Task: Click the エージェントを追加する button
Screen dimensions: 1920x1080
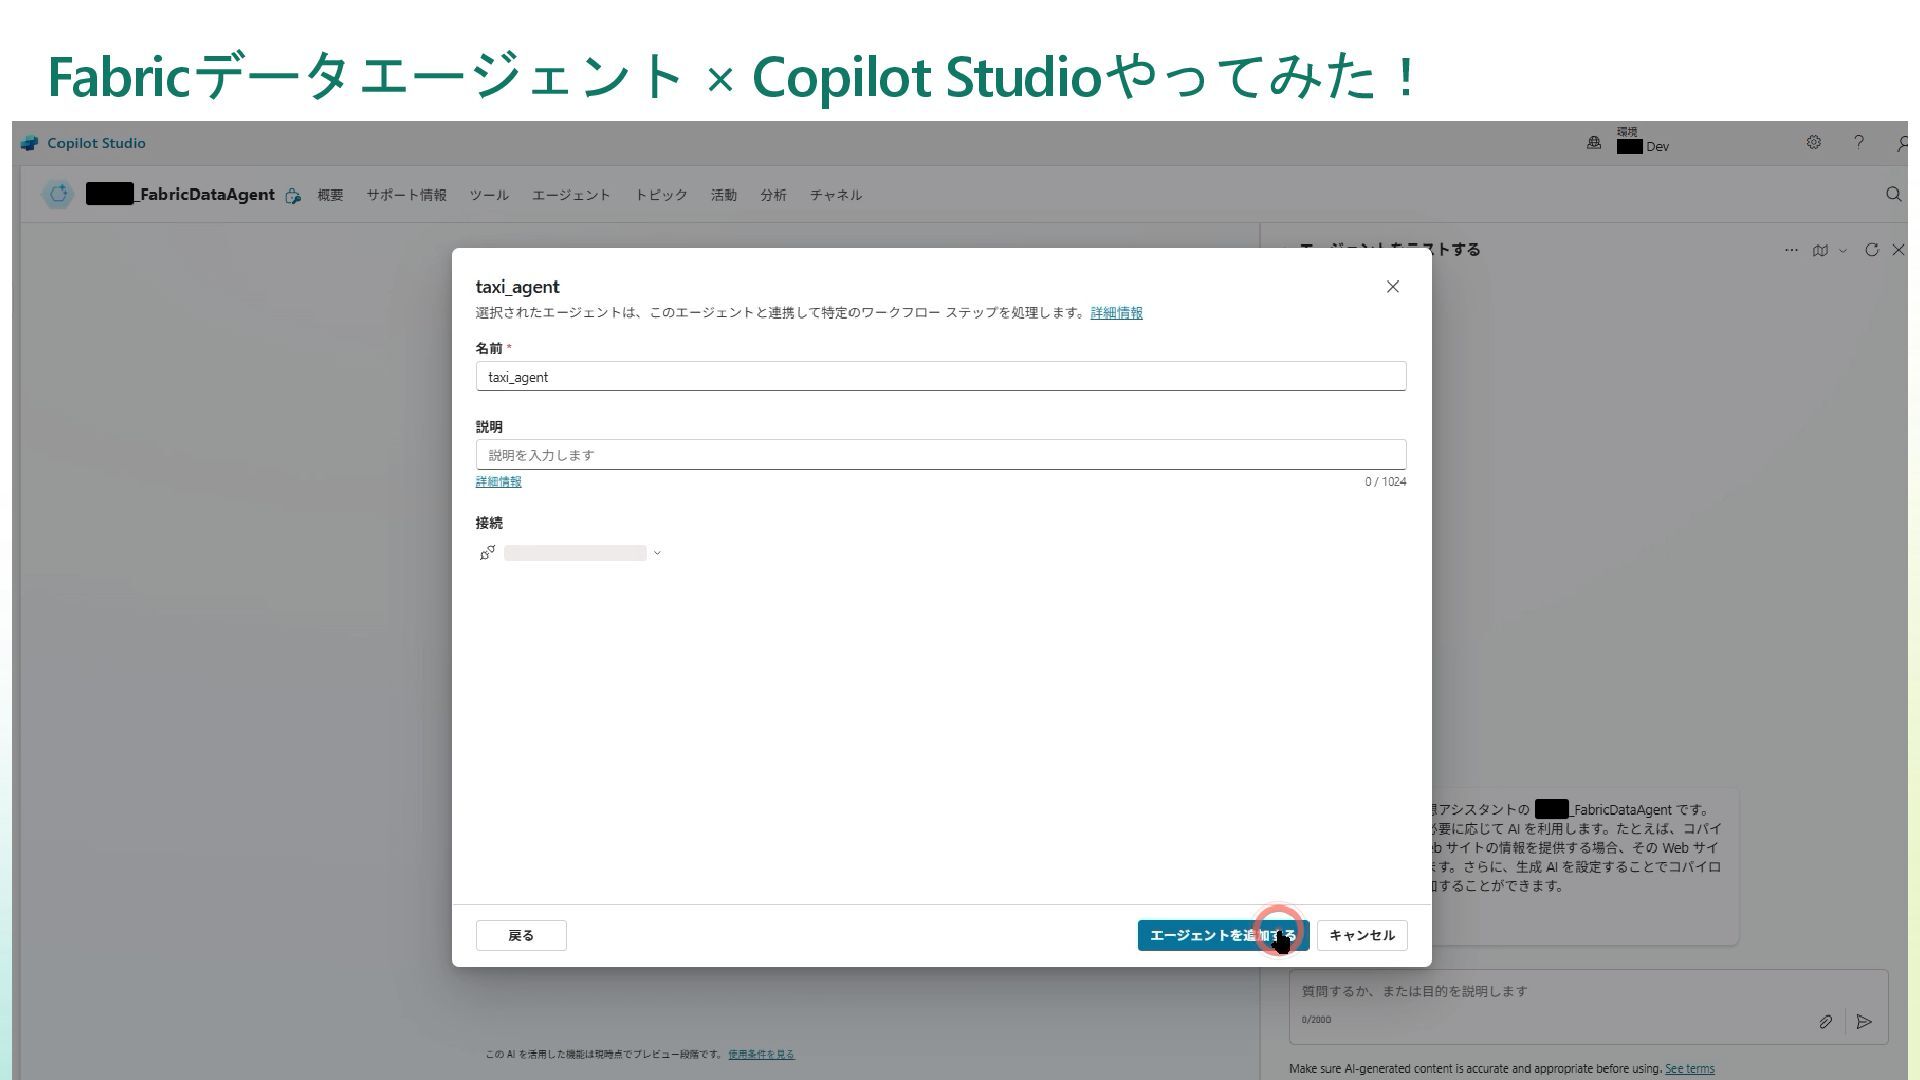Action: point(1223,936)
